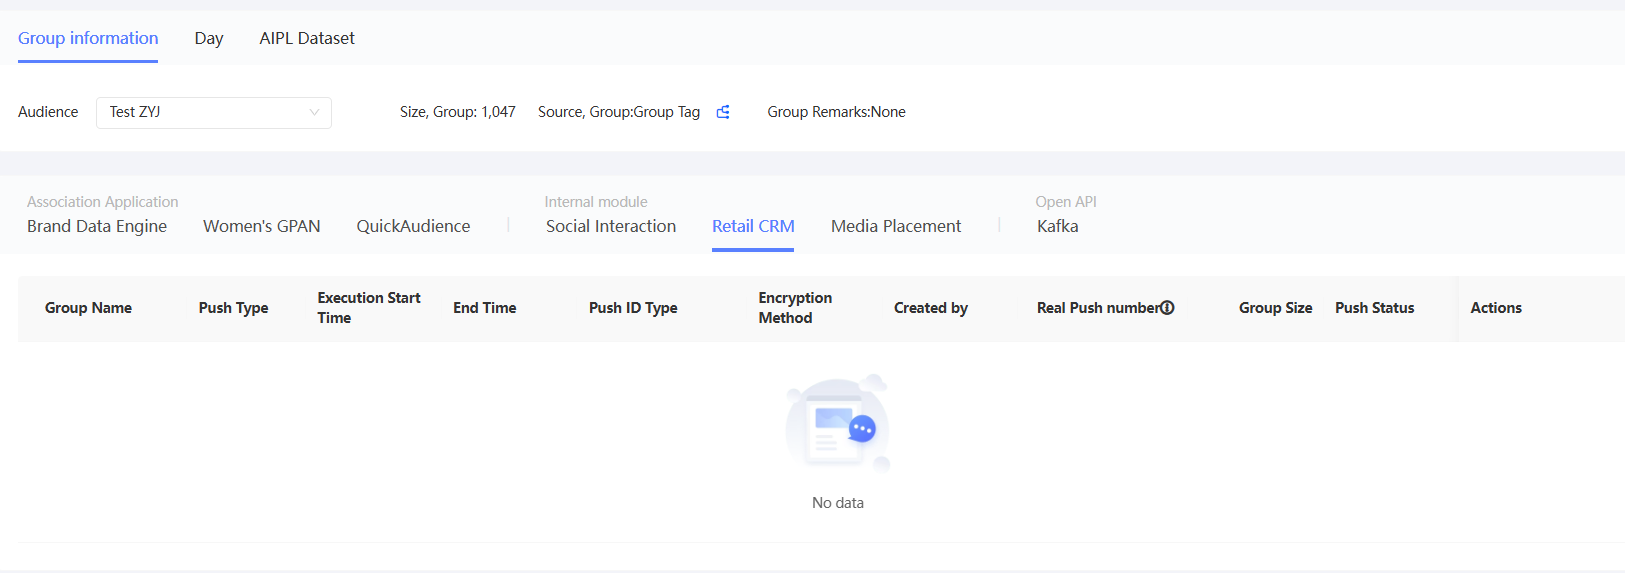This screenshot has width=1625, height=573.
Task: Click the Push Status column header
Action: click(x=1374, y=308)
